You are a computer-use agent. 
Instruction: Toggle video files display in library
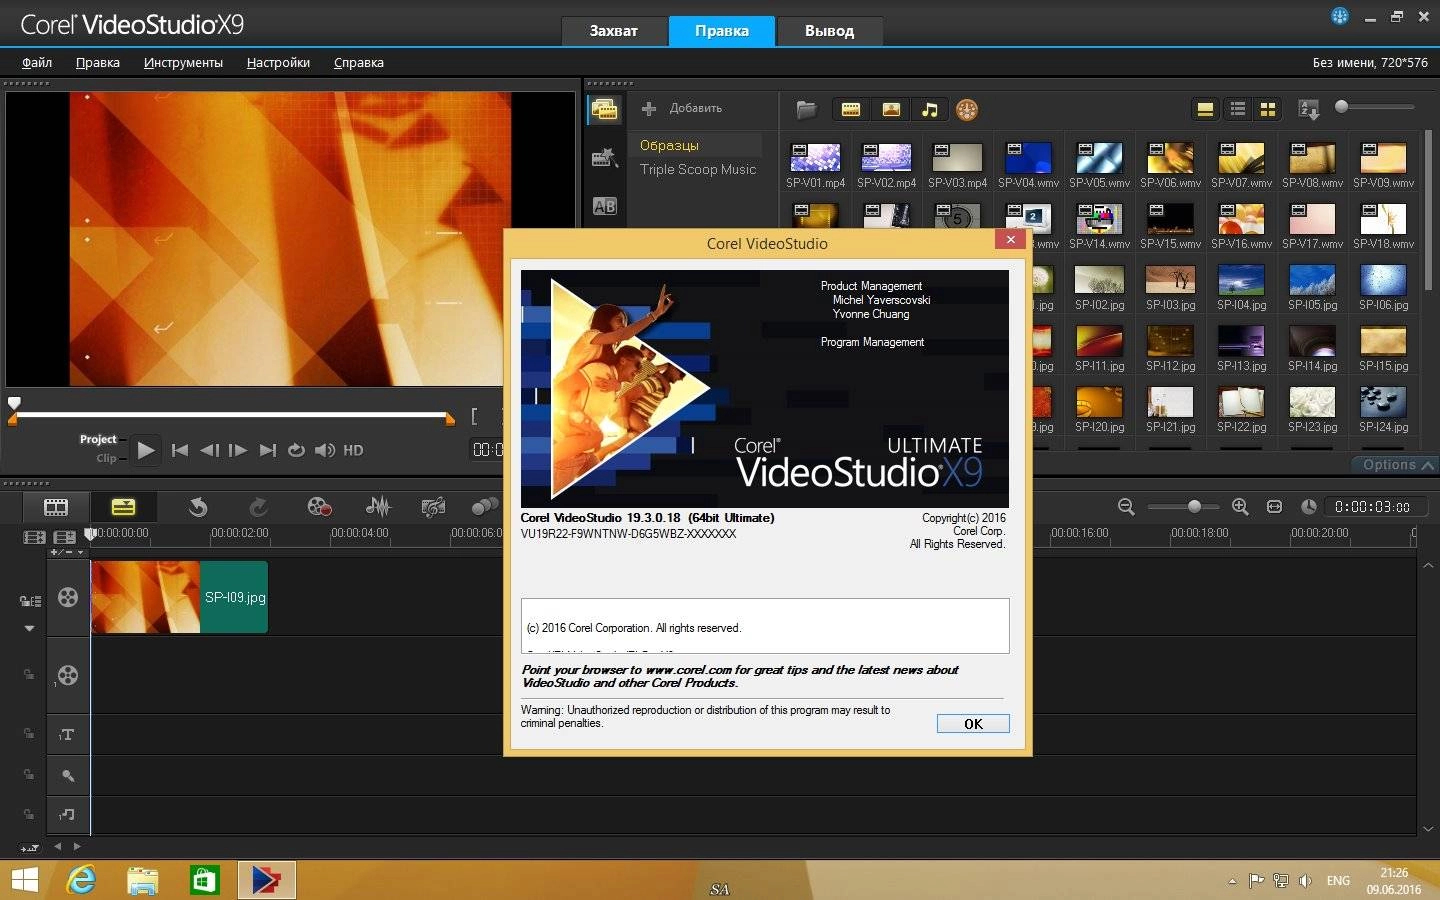coord(851,110)
